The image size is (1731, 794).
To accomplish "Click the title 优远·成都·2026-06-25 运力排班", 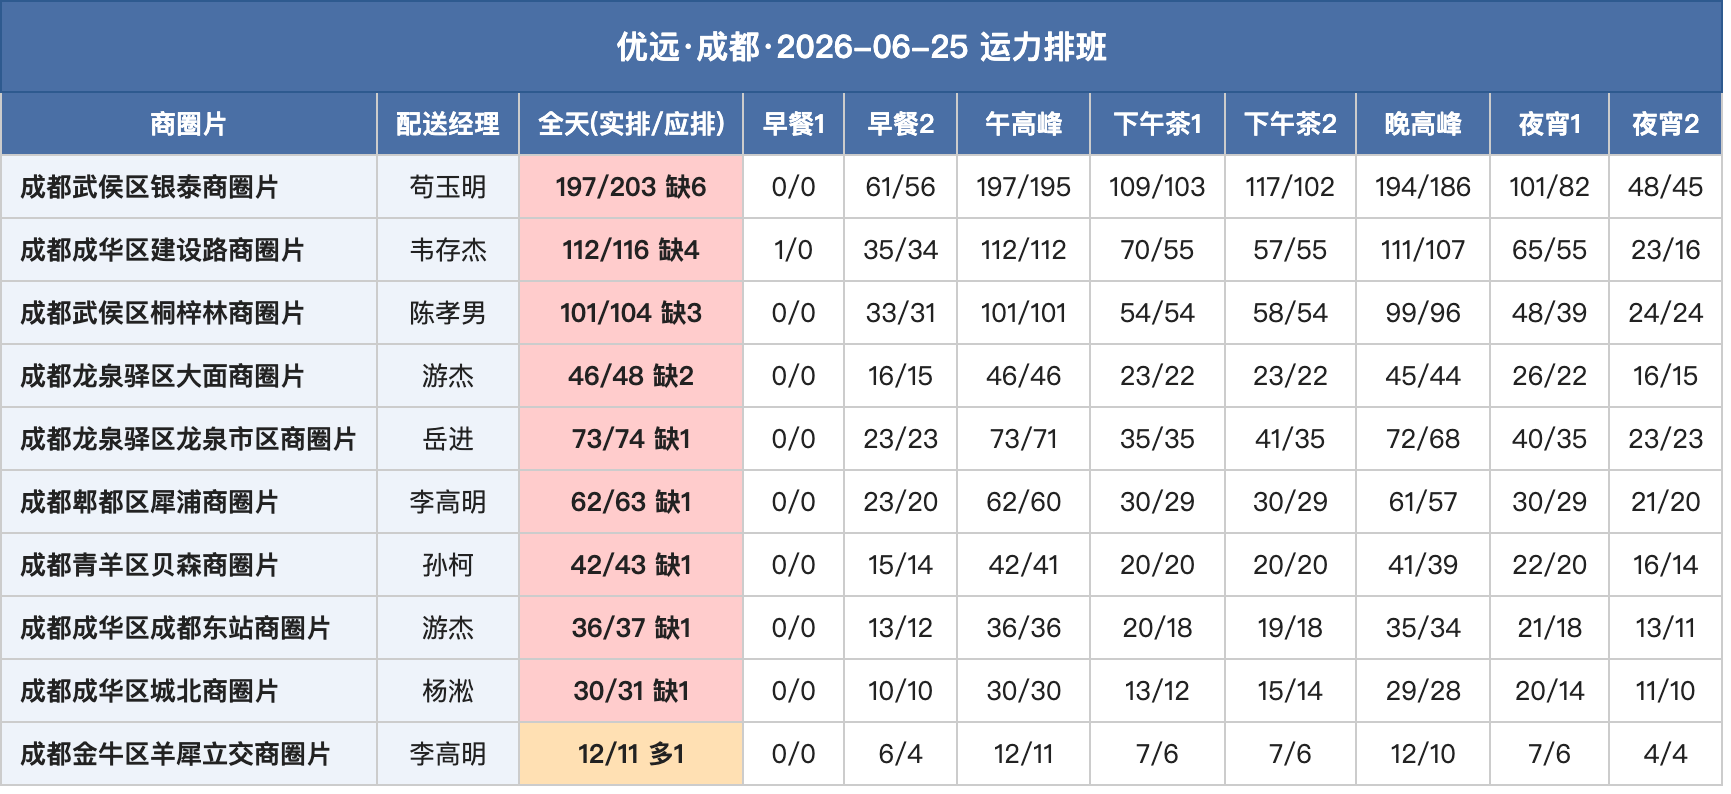I will pos(861,47).
